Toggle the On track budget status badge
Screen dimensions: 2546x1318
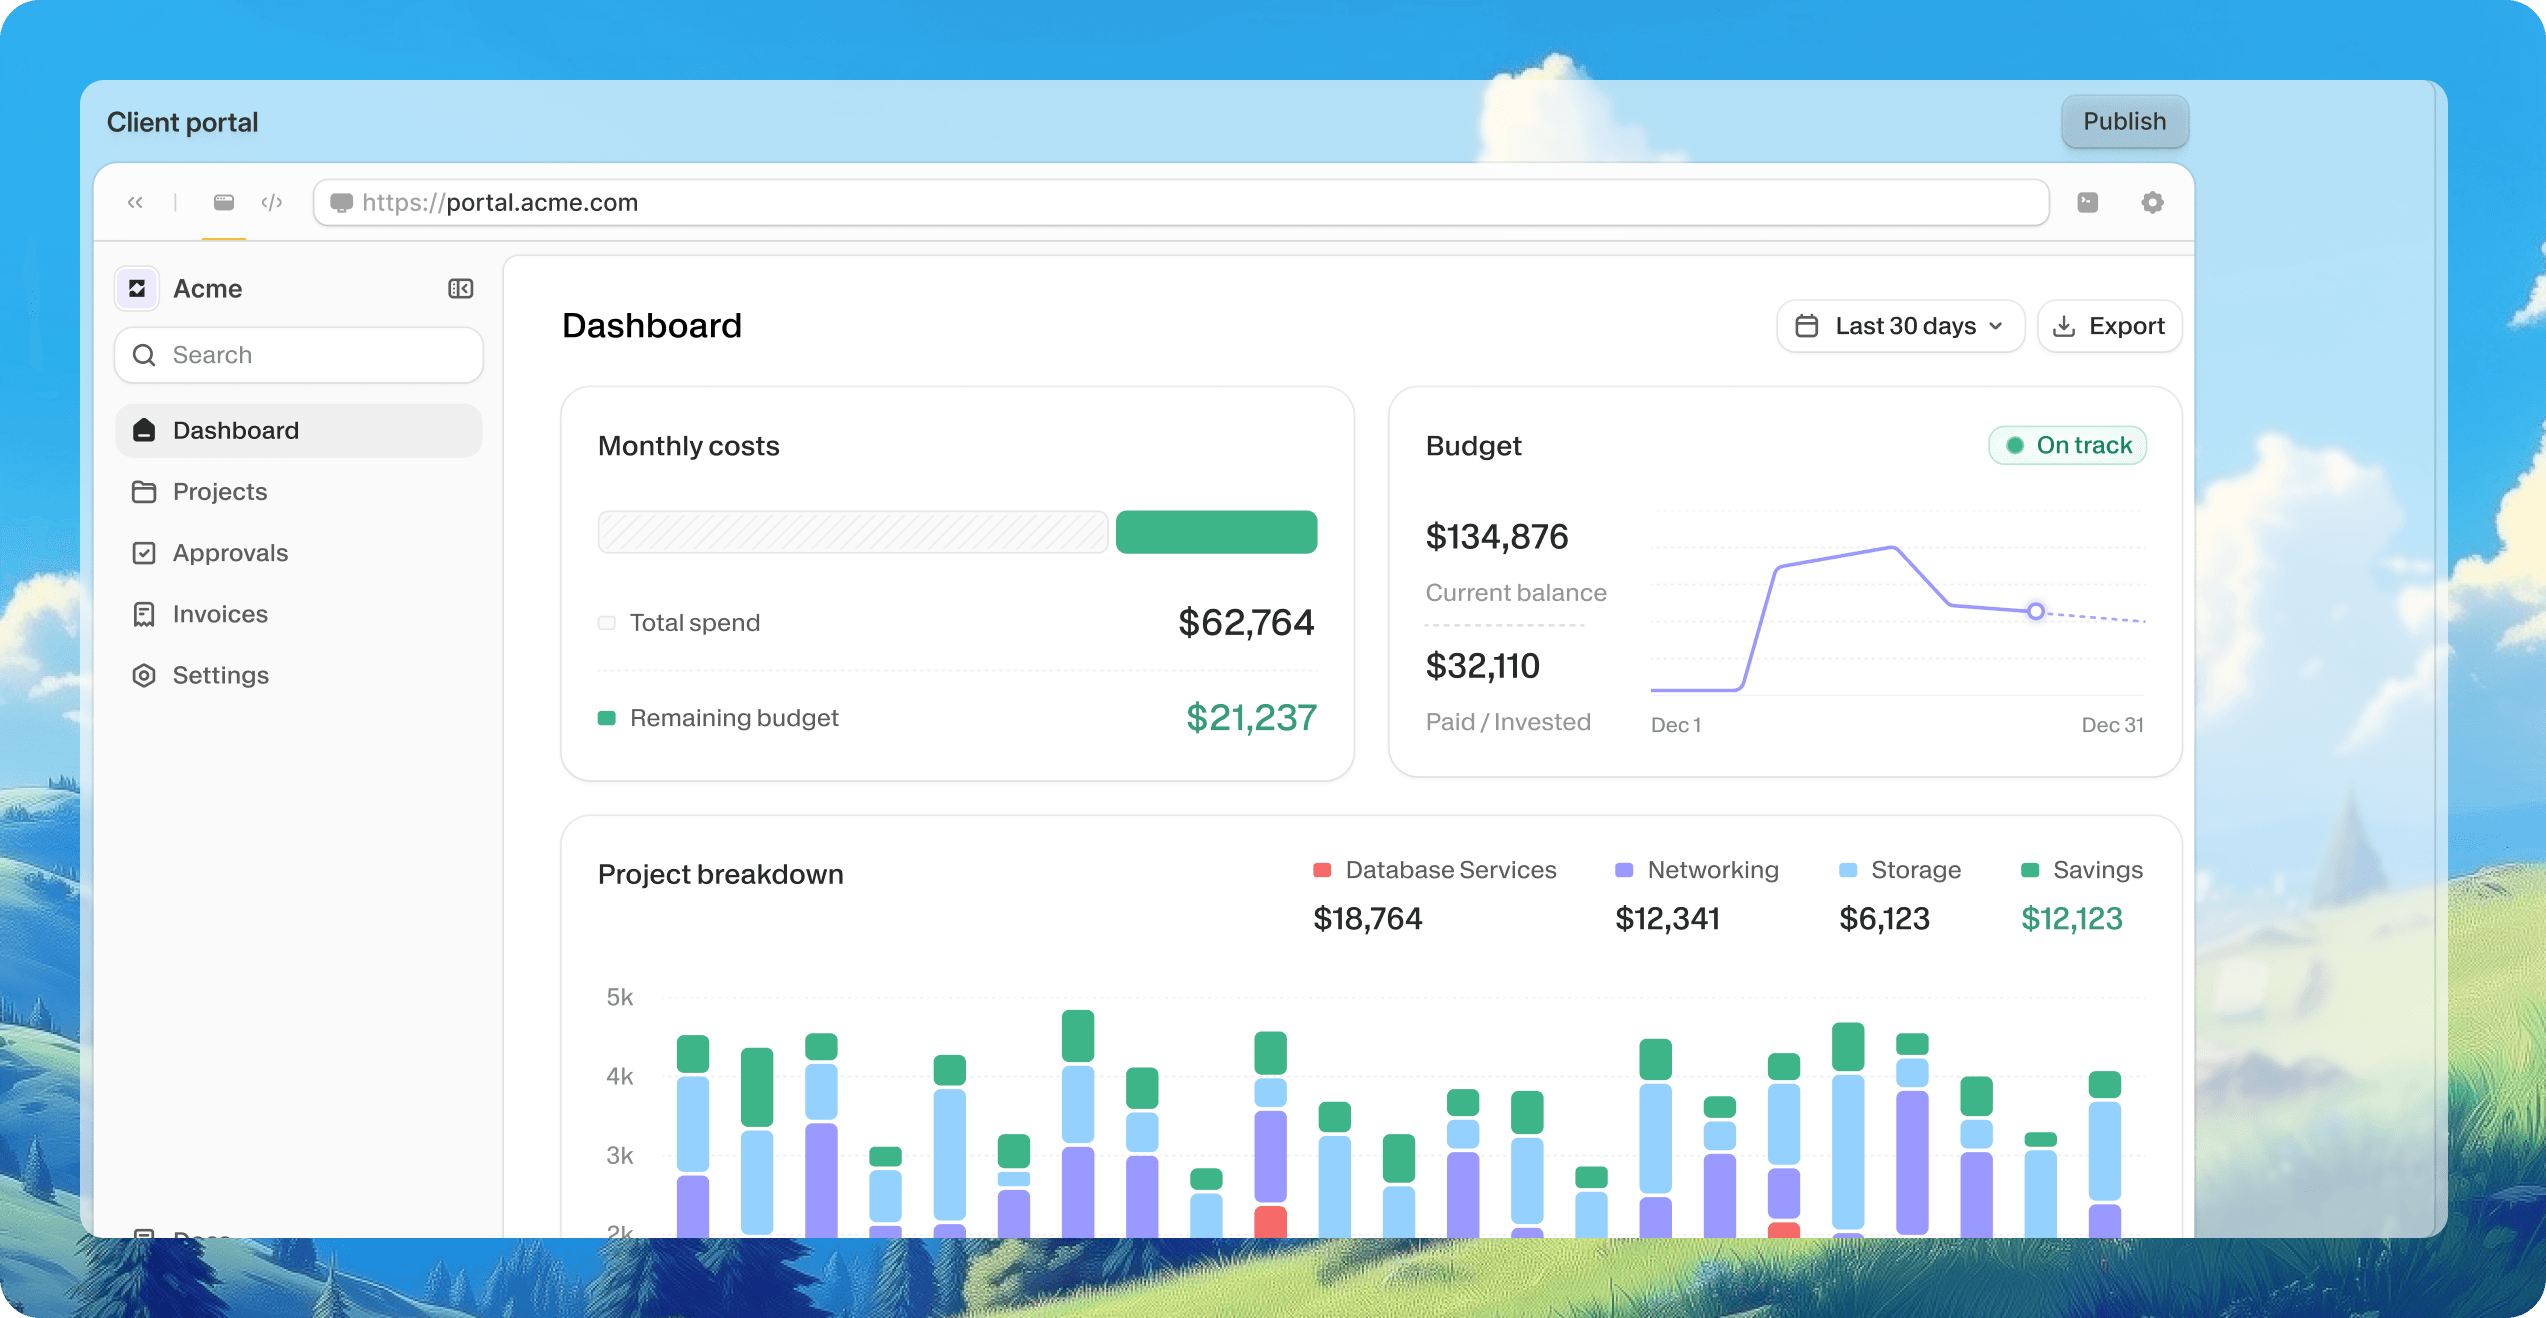pyautogui.click(x=2066, y=445)
